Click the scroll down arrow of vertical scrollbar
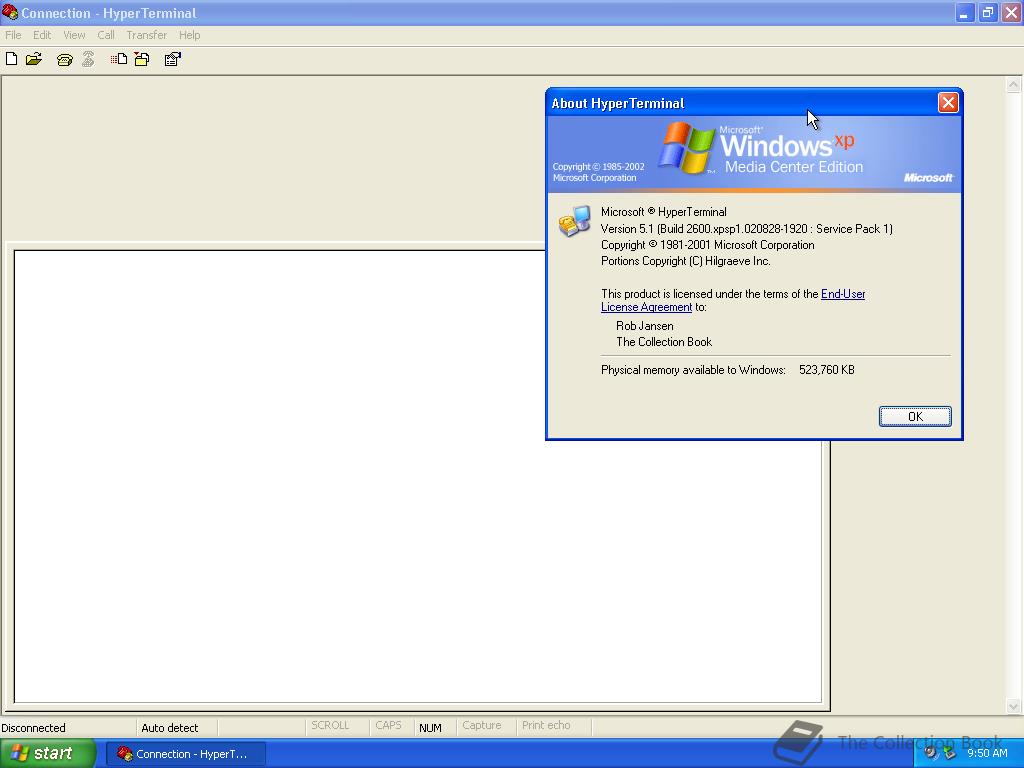 coord(1013,705)
